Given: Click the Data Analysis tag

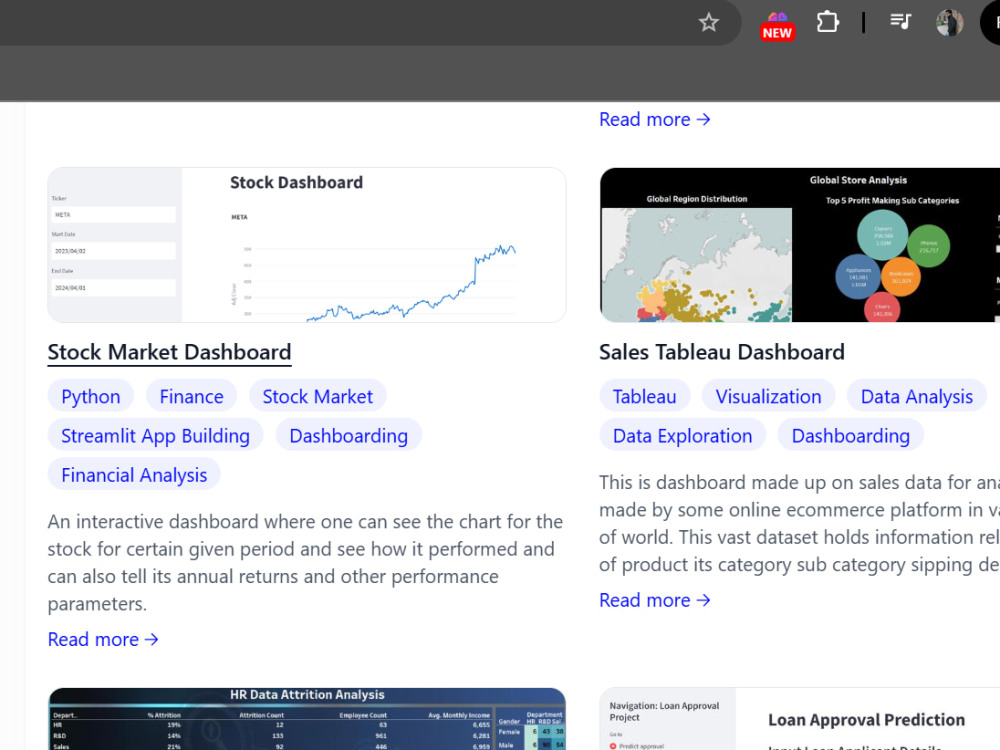Looking at the screenshot, I should pyautogui.click(x=916, y=396).
